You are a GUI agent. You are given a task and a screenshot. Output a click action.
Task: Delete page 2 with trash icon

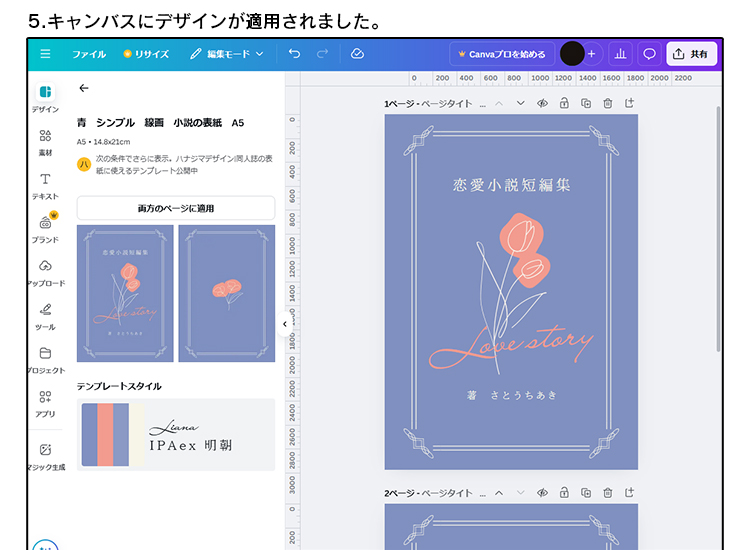click(607, 493)
